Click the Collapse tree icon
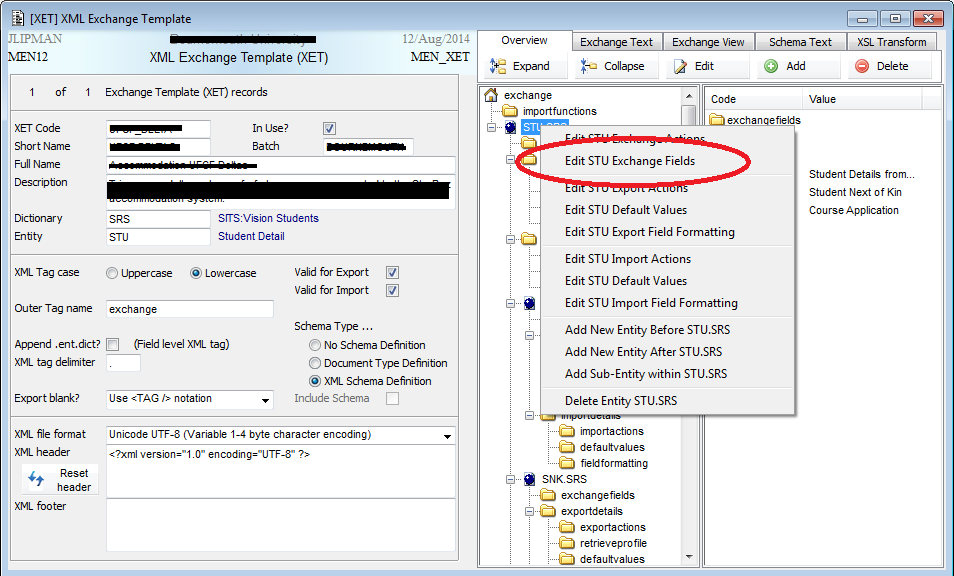 click(589, 66)
